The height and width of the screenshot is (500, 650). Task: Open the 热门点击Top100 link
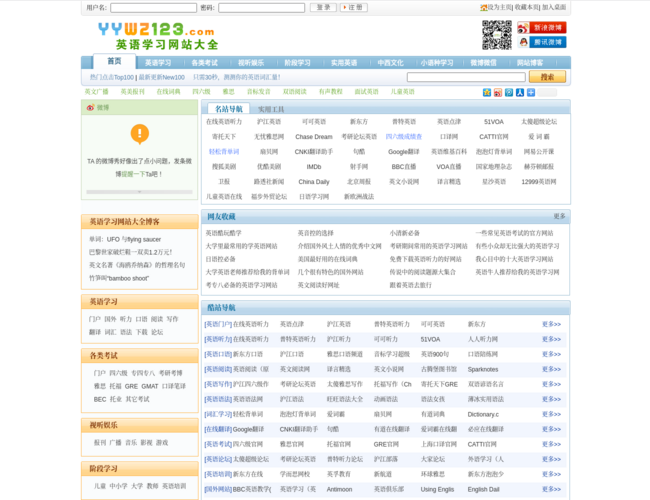pyautogui.click(x=112, y=78)
